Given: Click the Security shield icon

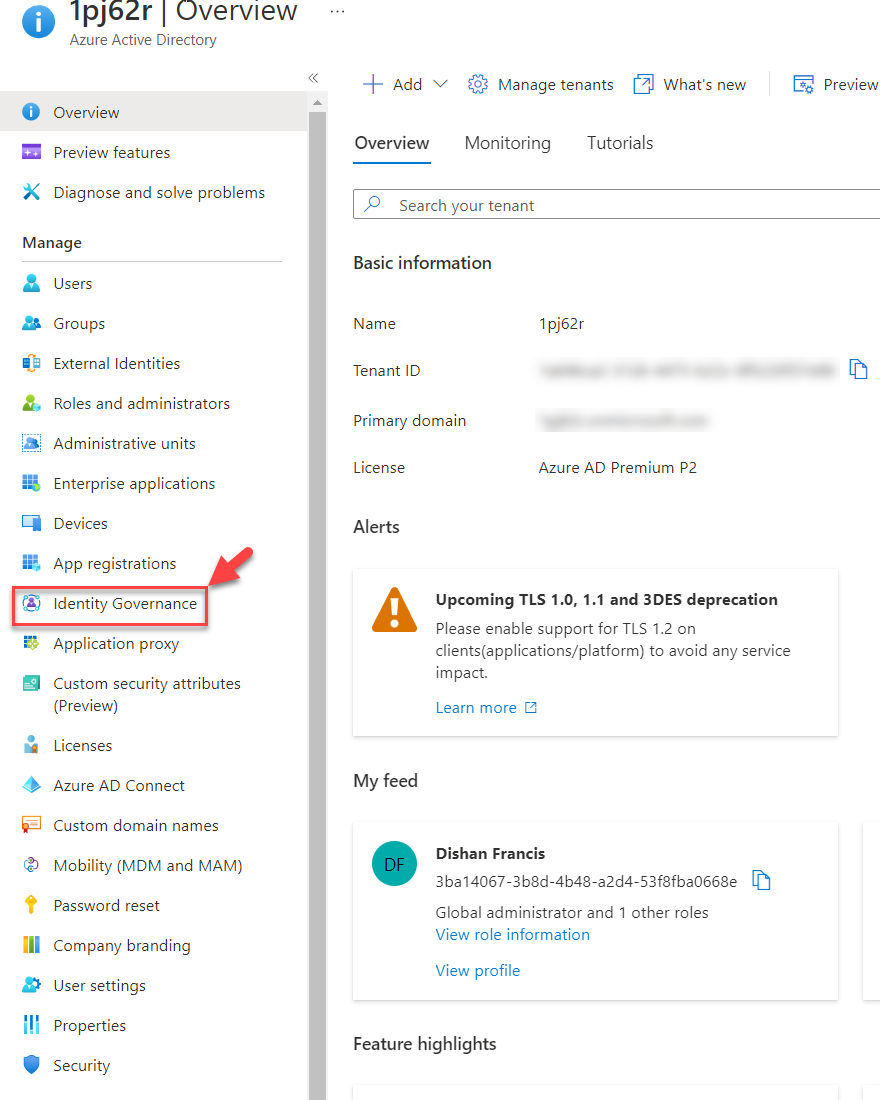Looking at the screenshot, I should pos(32,1066).
